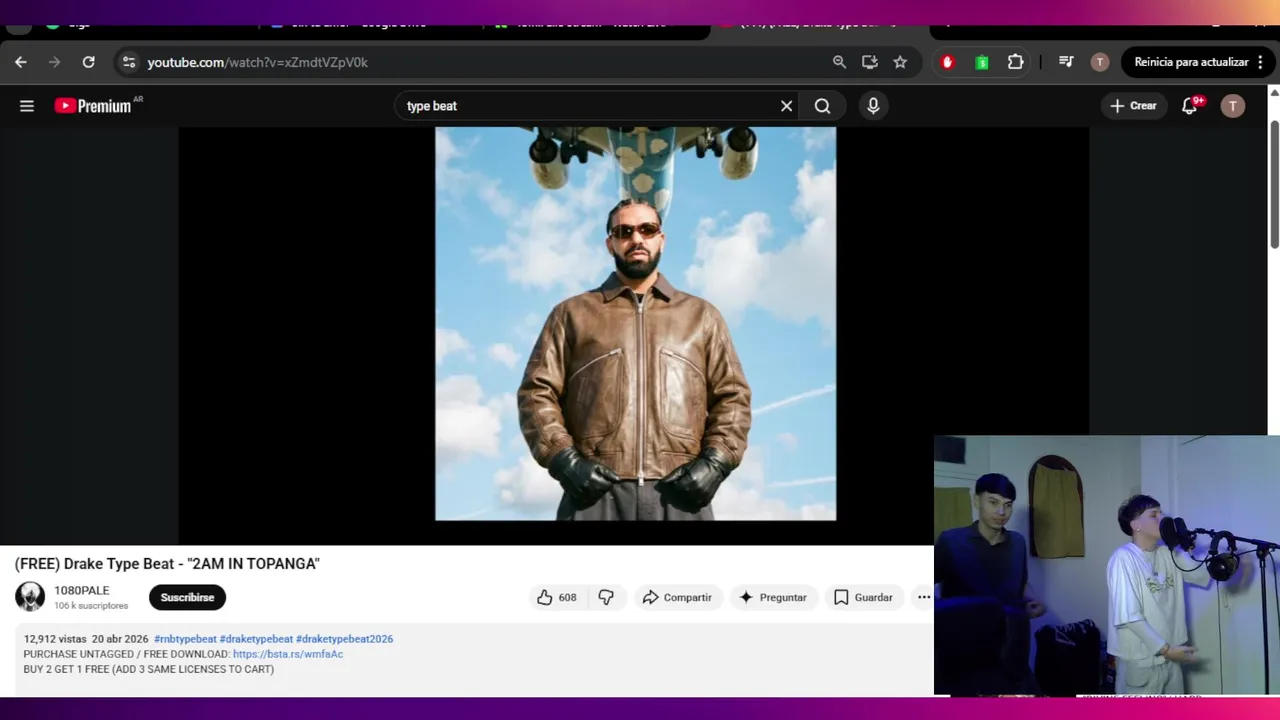
Task: Open YouTube account avatar menu
Action: pos(1233,106)
